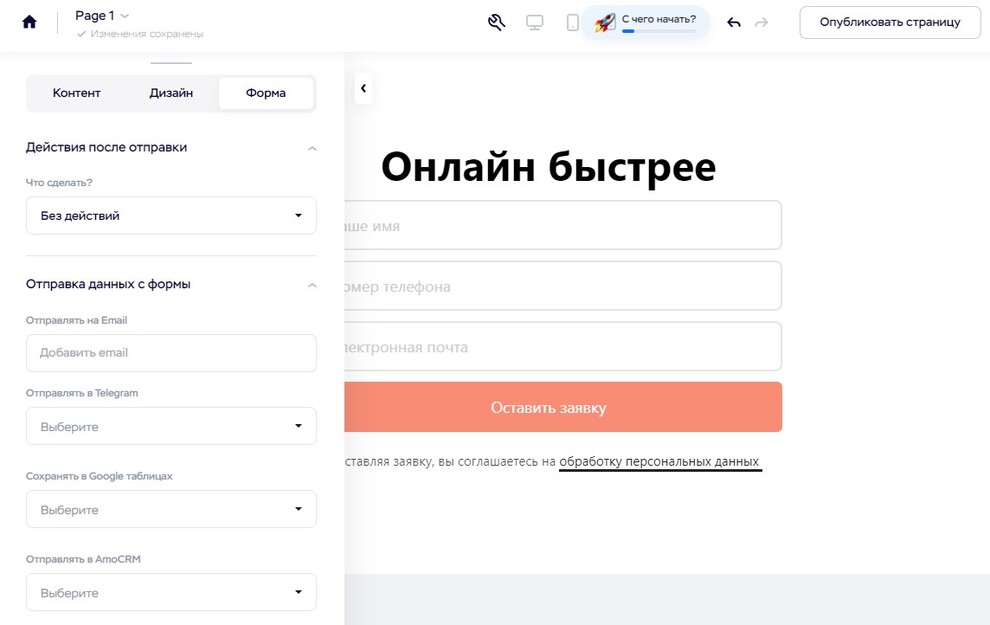Click the "Отправлять в Telegram" label
Screen dimensions: 990x625
tap(82, 393)
